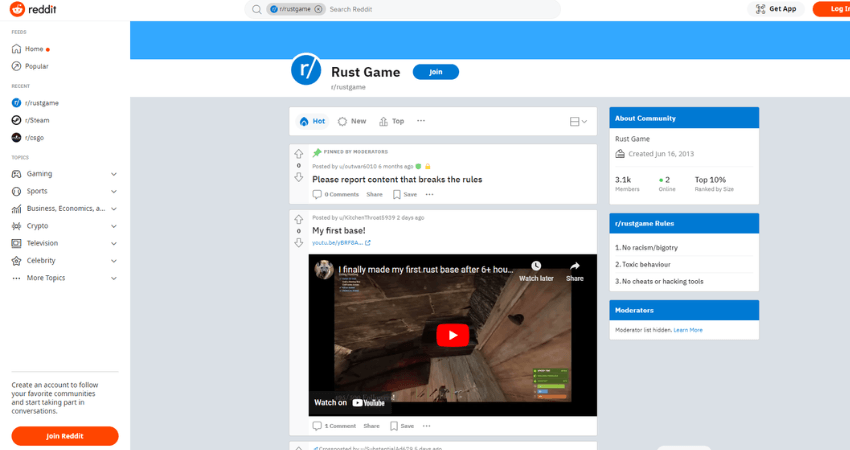Share the 'My first base!' post
Viewport: 850px width, 450px height.
click(x=371, y=426)
